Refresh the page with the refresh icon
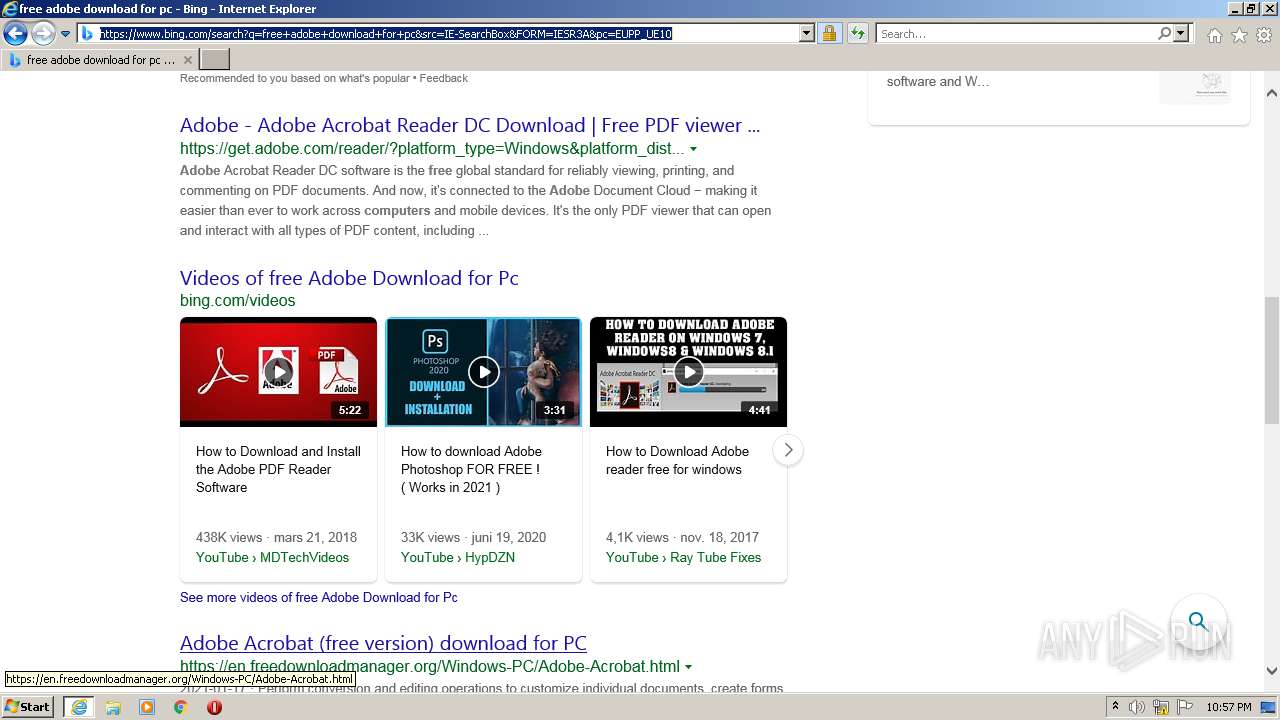Screen dimensions: 1280x720 [857, 34]
